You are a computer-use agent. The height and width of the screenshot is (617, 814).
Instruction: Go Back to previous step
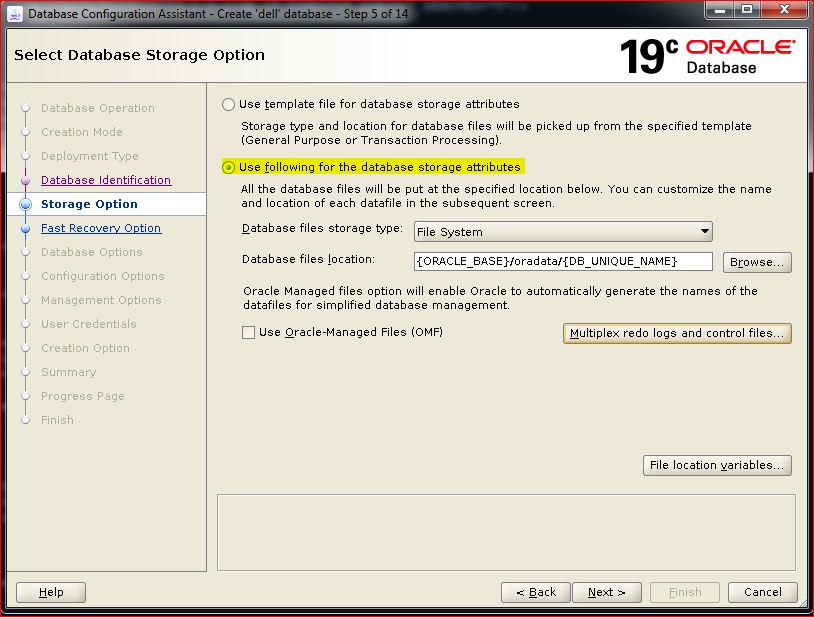tap(536, 592)
